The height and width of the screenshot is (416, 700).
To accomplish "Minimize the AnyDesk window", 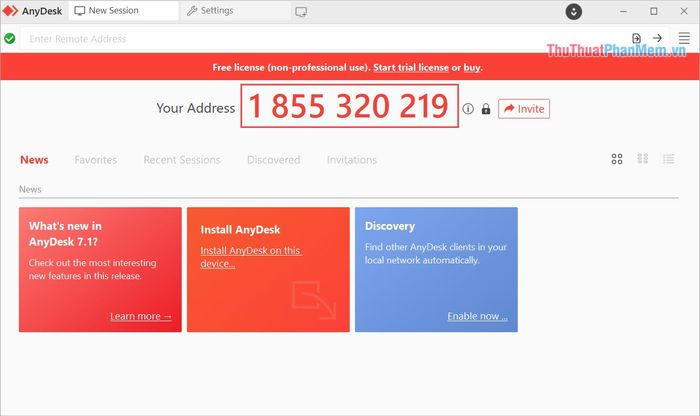I will [x=623, y=11].
